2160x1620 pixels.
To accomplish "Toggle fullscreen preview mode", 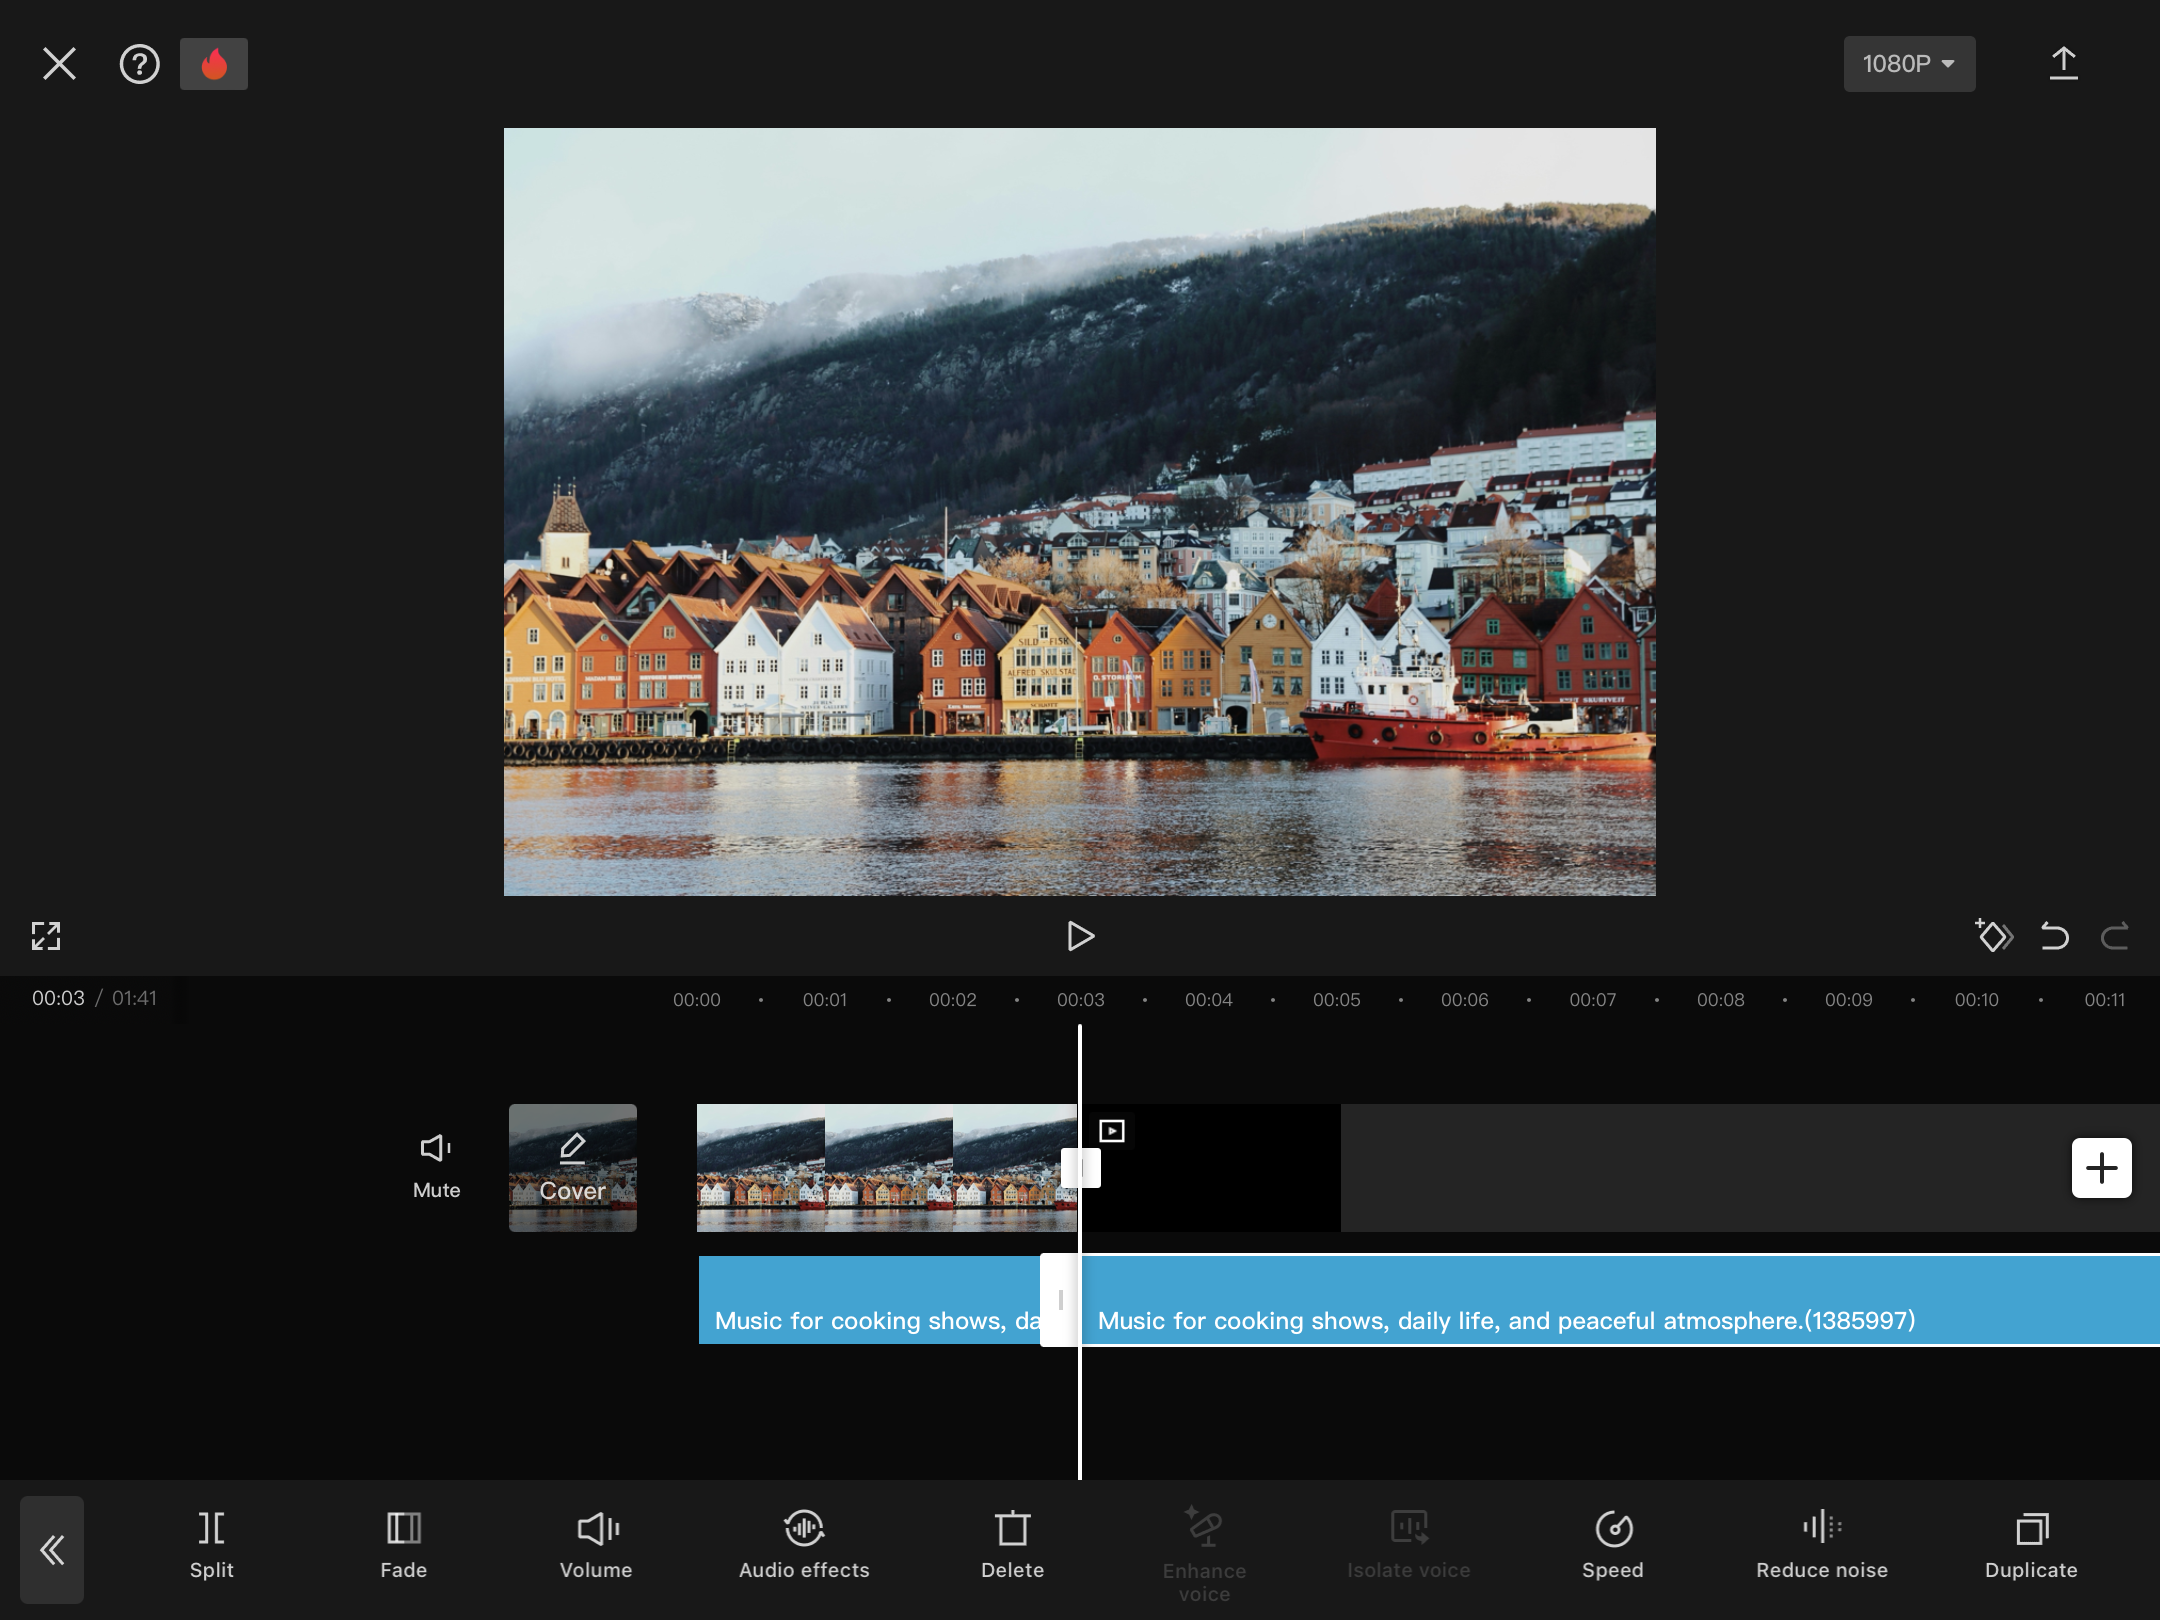I will click(46, 936).
